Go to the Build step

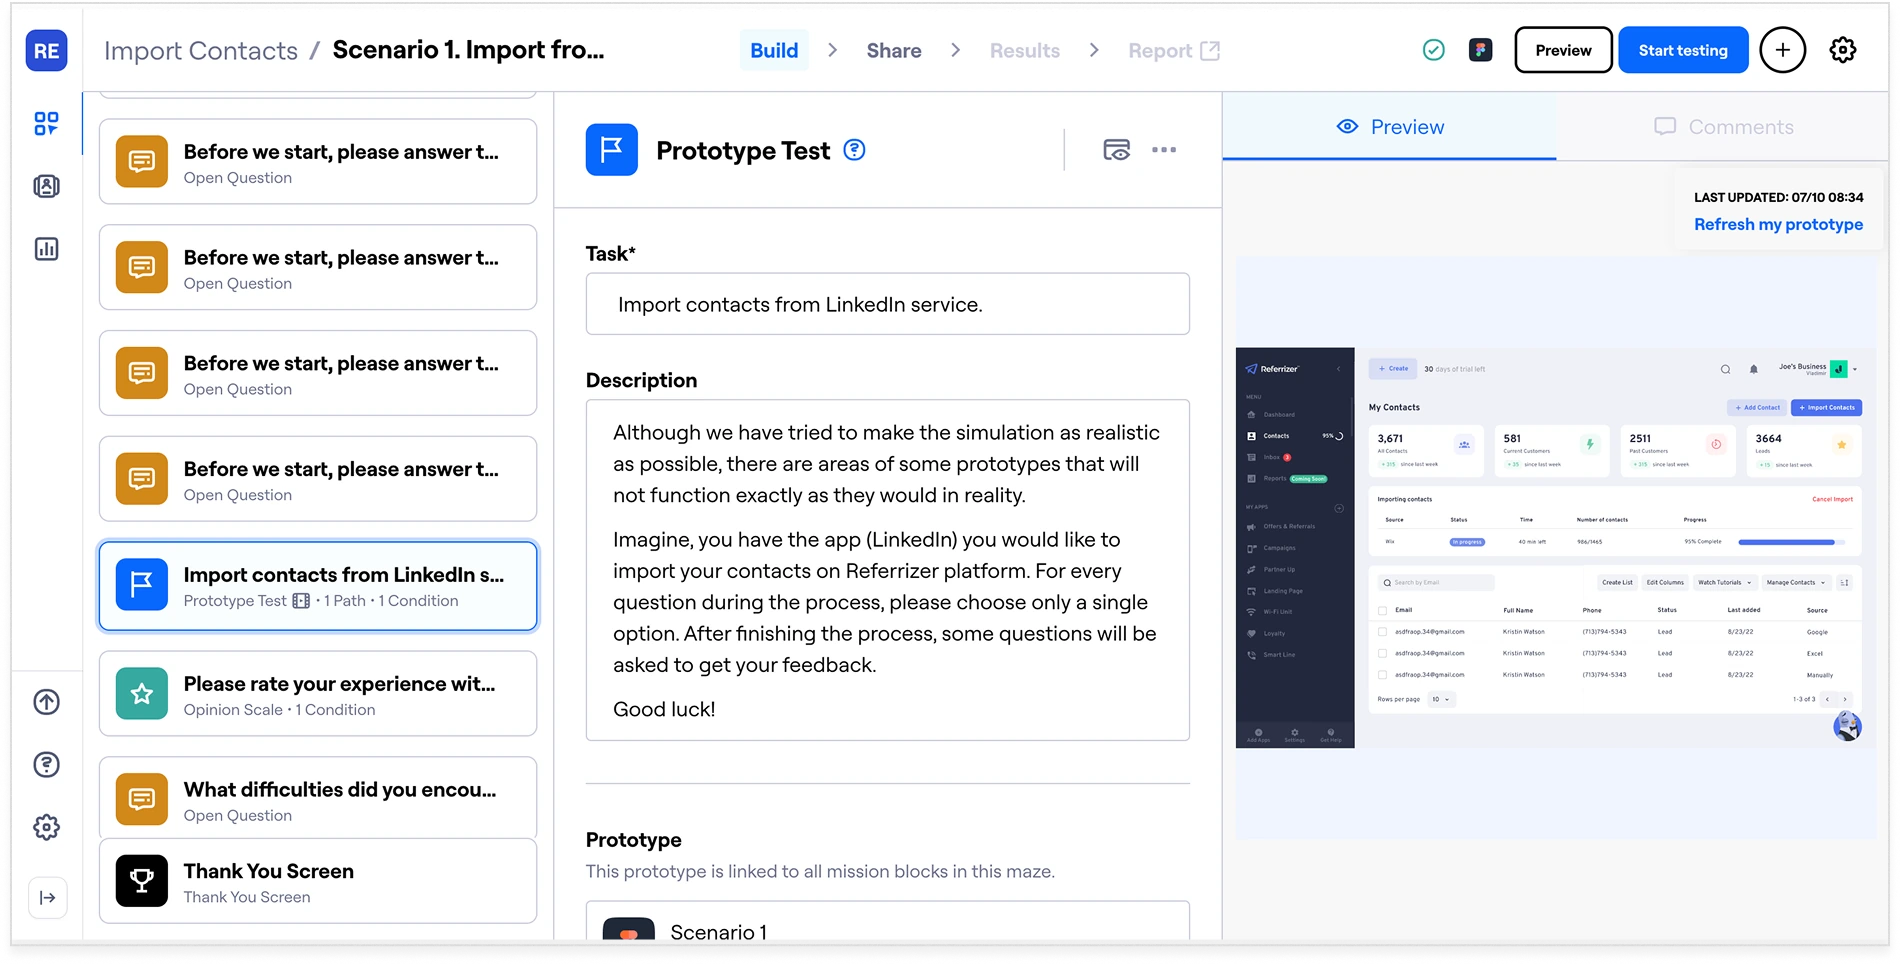[x=774, y=50]
